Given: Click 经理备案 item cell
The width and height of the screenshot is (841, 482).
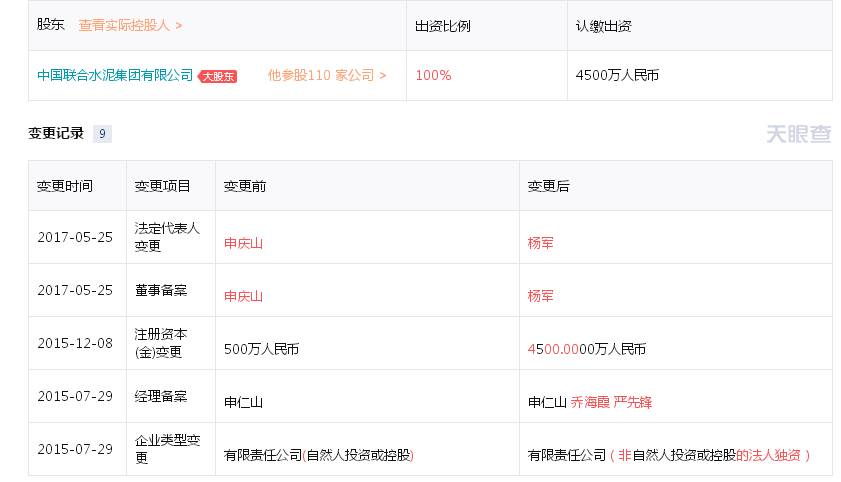Looking at the screenshot, I should tap(161, 396).
